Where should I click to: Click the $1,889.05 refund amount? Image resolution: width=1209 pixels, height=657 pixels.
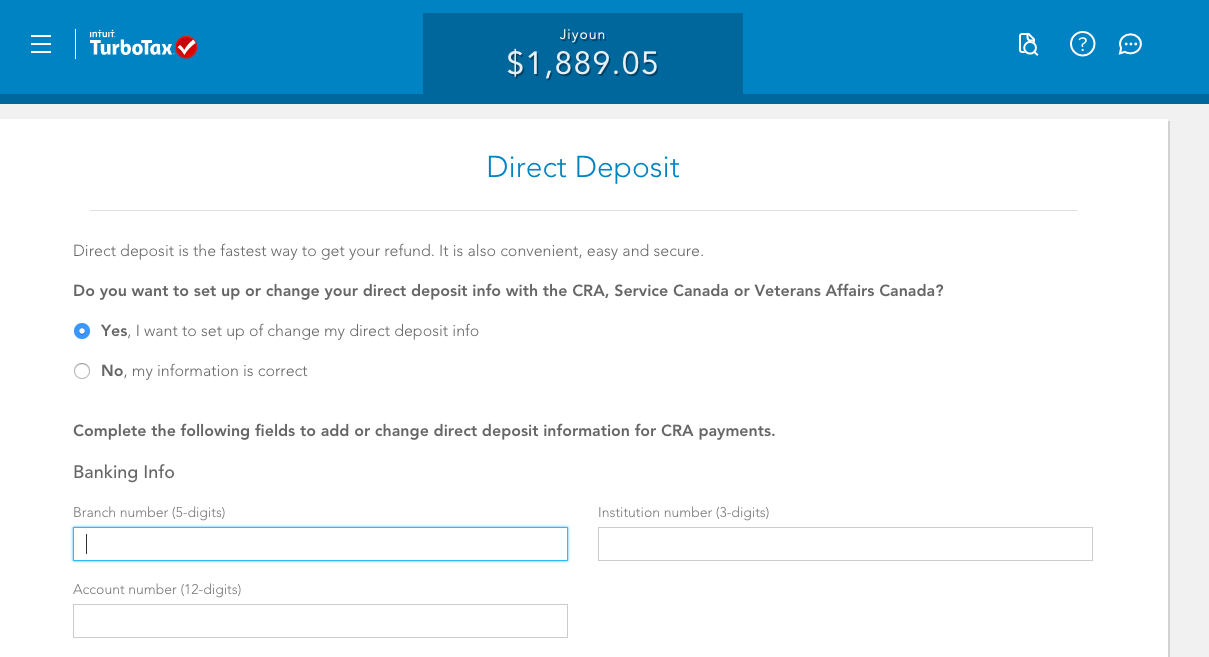583,64
